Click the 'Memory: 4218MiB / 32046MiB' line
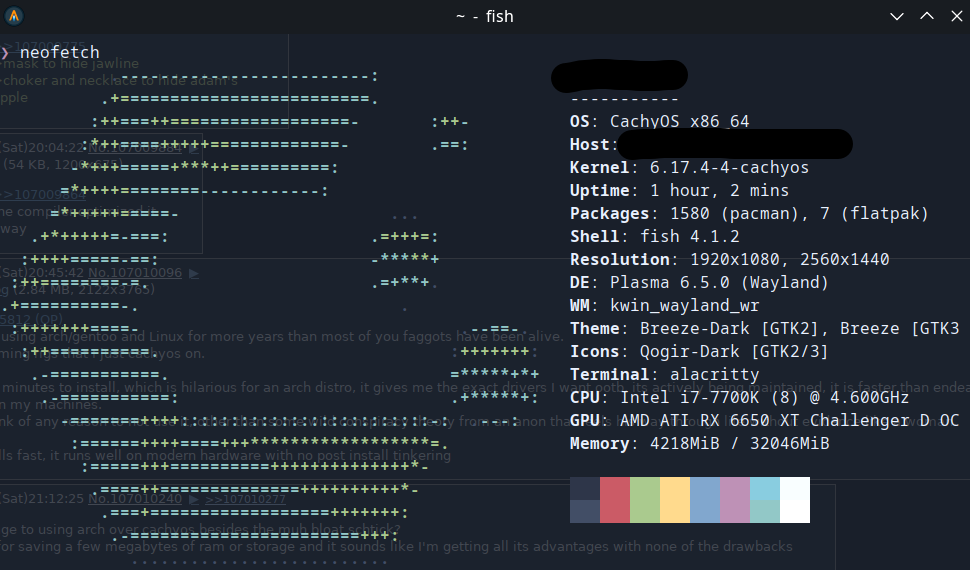970x570 pixels. point(699,443)
